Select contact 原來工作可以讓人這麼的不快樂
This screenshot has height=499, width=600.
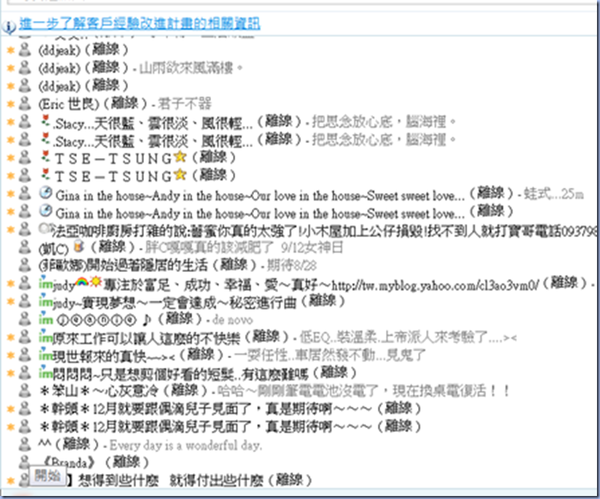164,338
